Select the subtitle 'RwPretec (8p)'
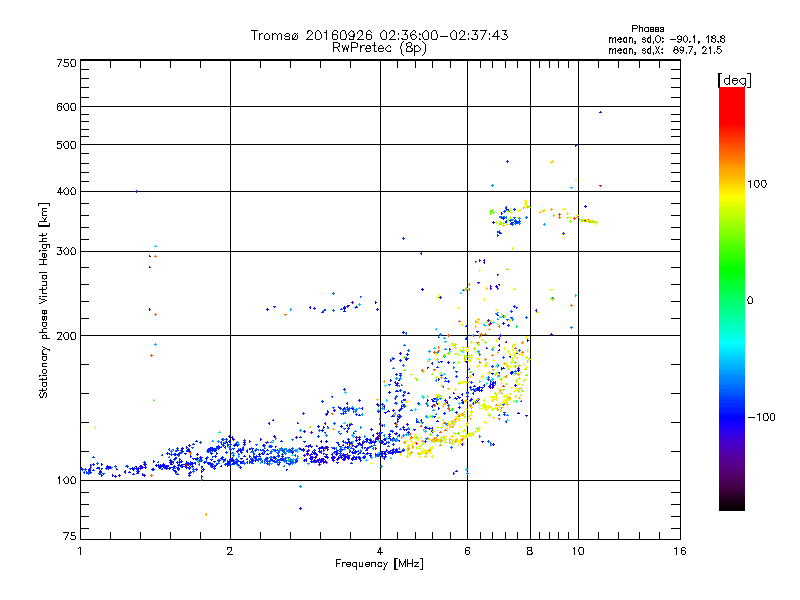 point(379,48)
